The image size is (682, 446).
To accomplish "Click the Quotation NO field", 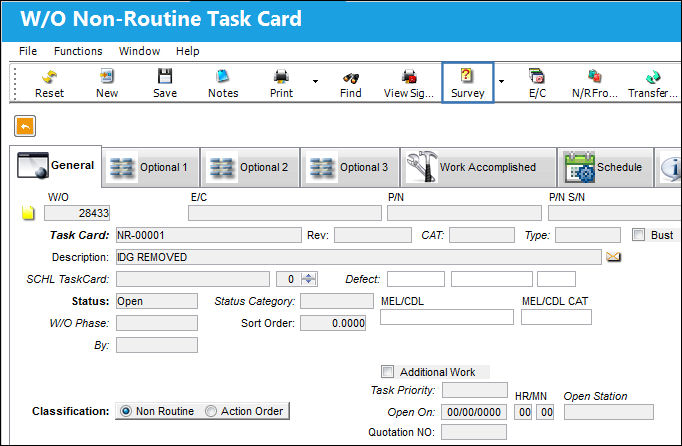I will coord(474,432).
